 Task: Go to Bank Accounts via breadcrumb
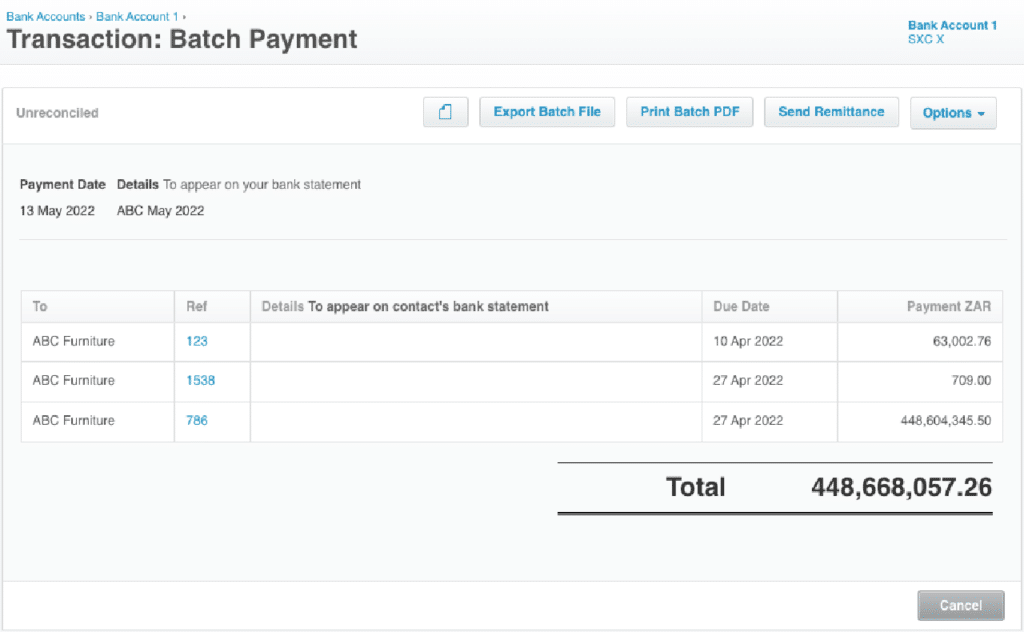45,17
